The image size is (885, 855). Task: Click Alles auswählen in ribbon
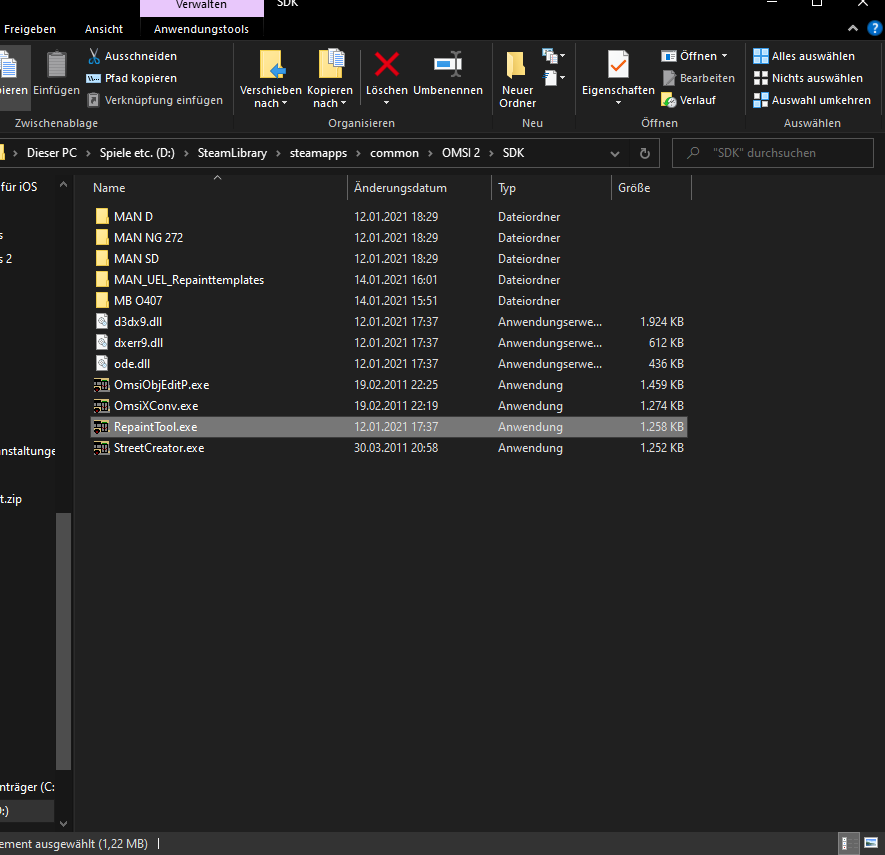click(804, 56)
